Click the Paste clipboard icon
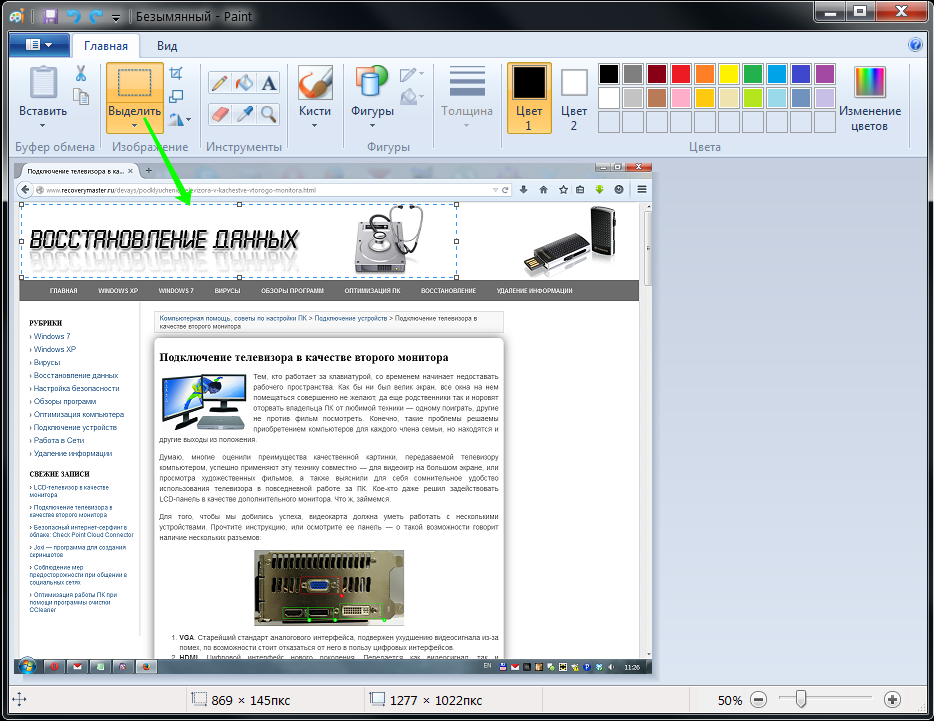 (x=43, y=82)
